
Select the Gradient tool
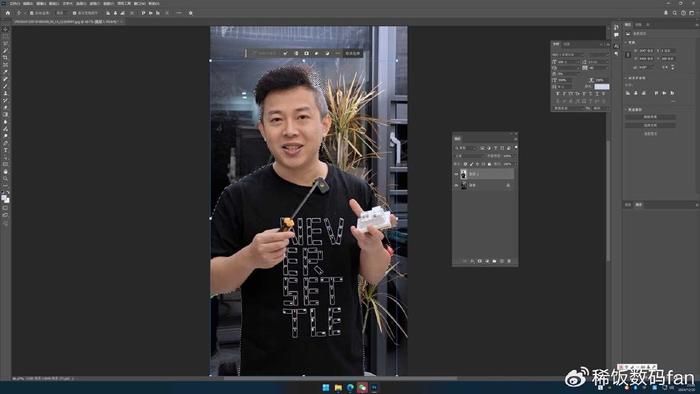tap(5, 115)
